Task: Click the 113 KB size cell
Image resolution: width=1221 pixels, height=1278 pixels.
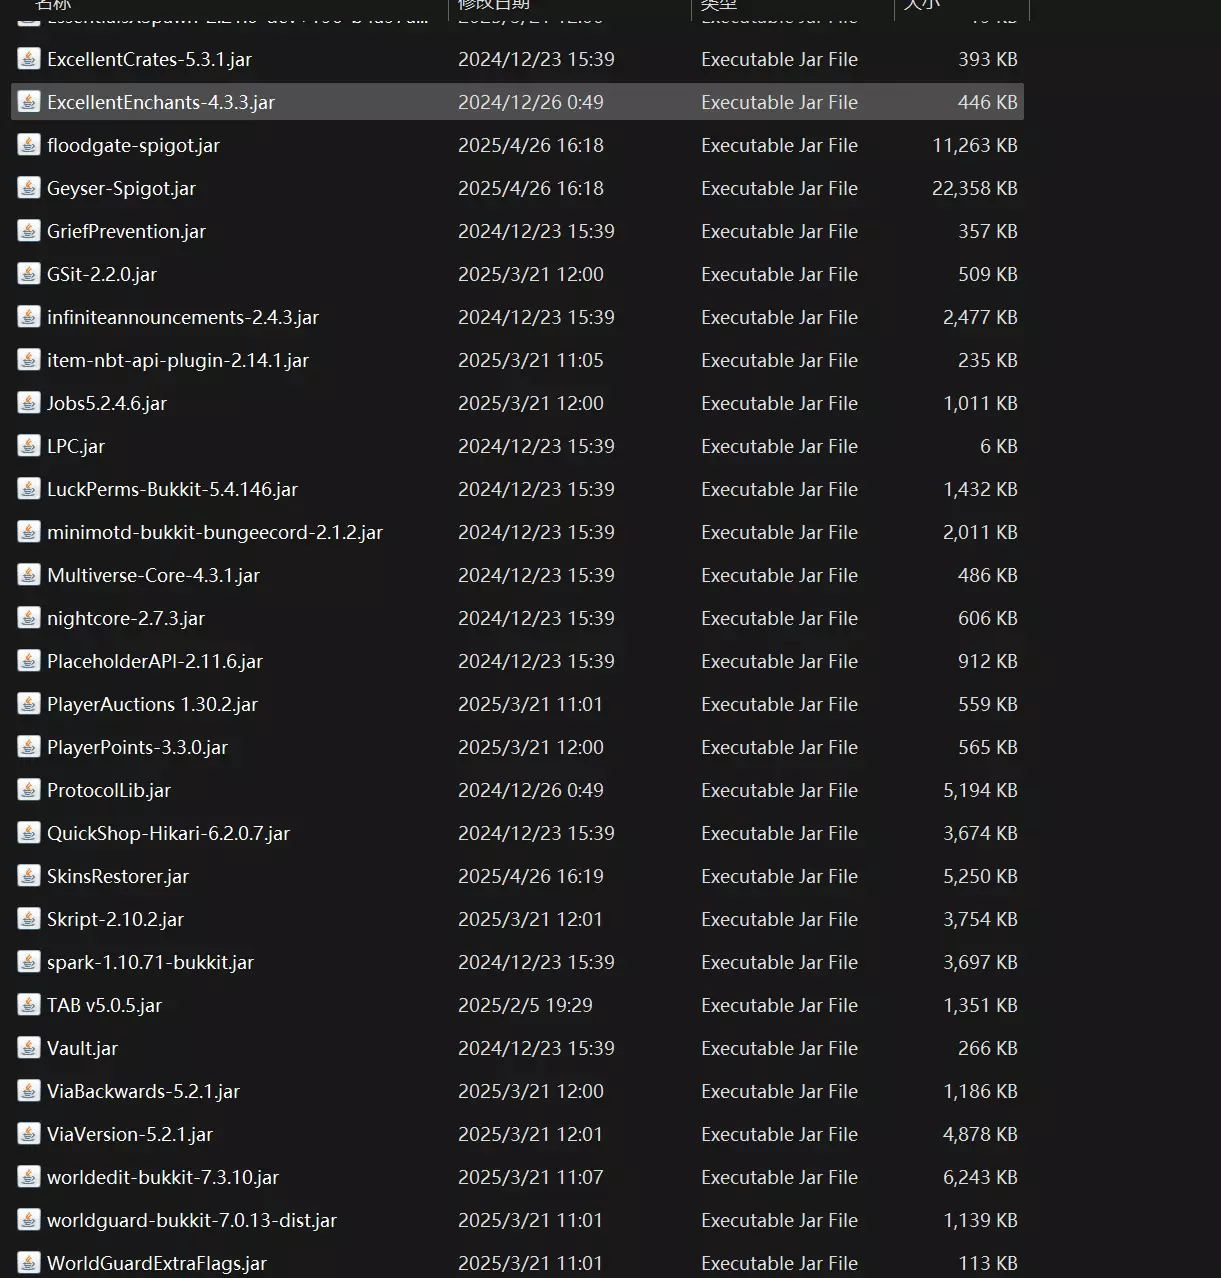Action: coord(988,1263)
